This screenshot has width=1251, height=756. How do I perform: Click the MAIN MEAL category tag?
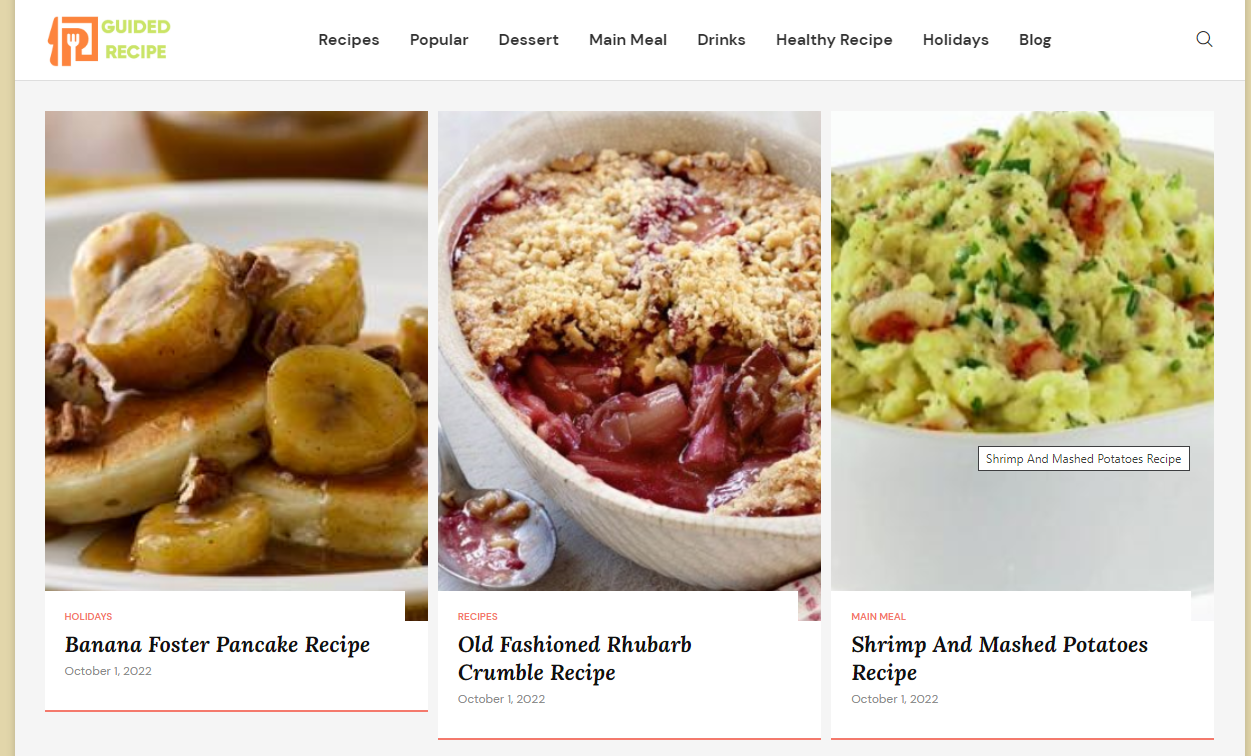coord(878,617)
